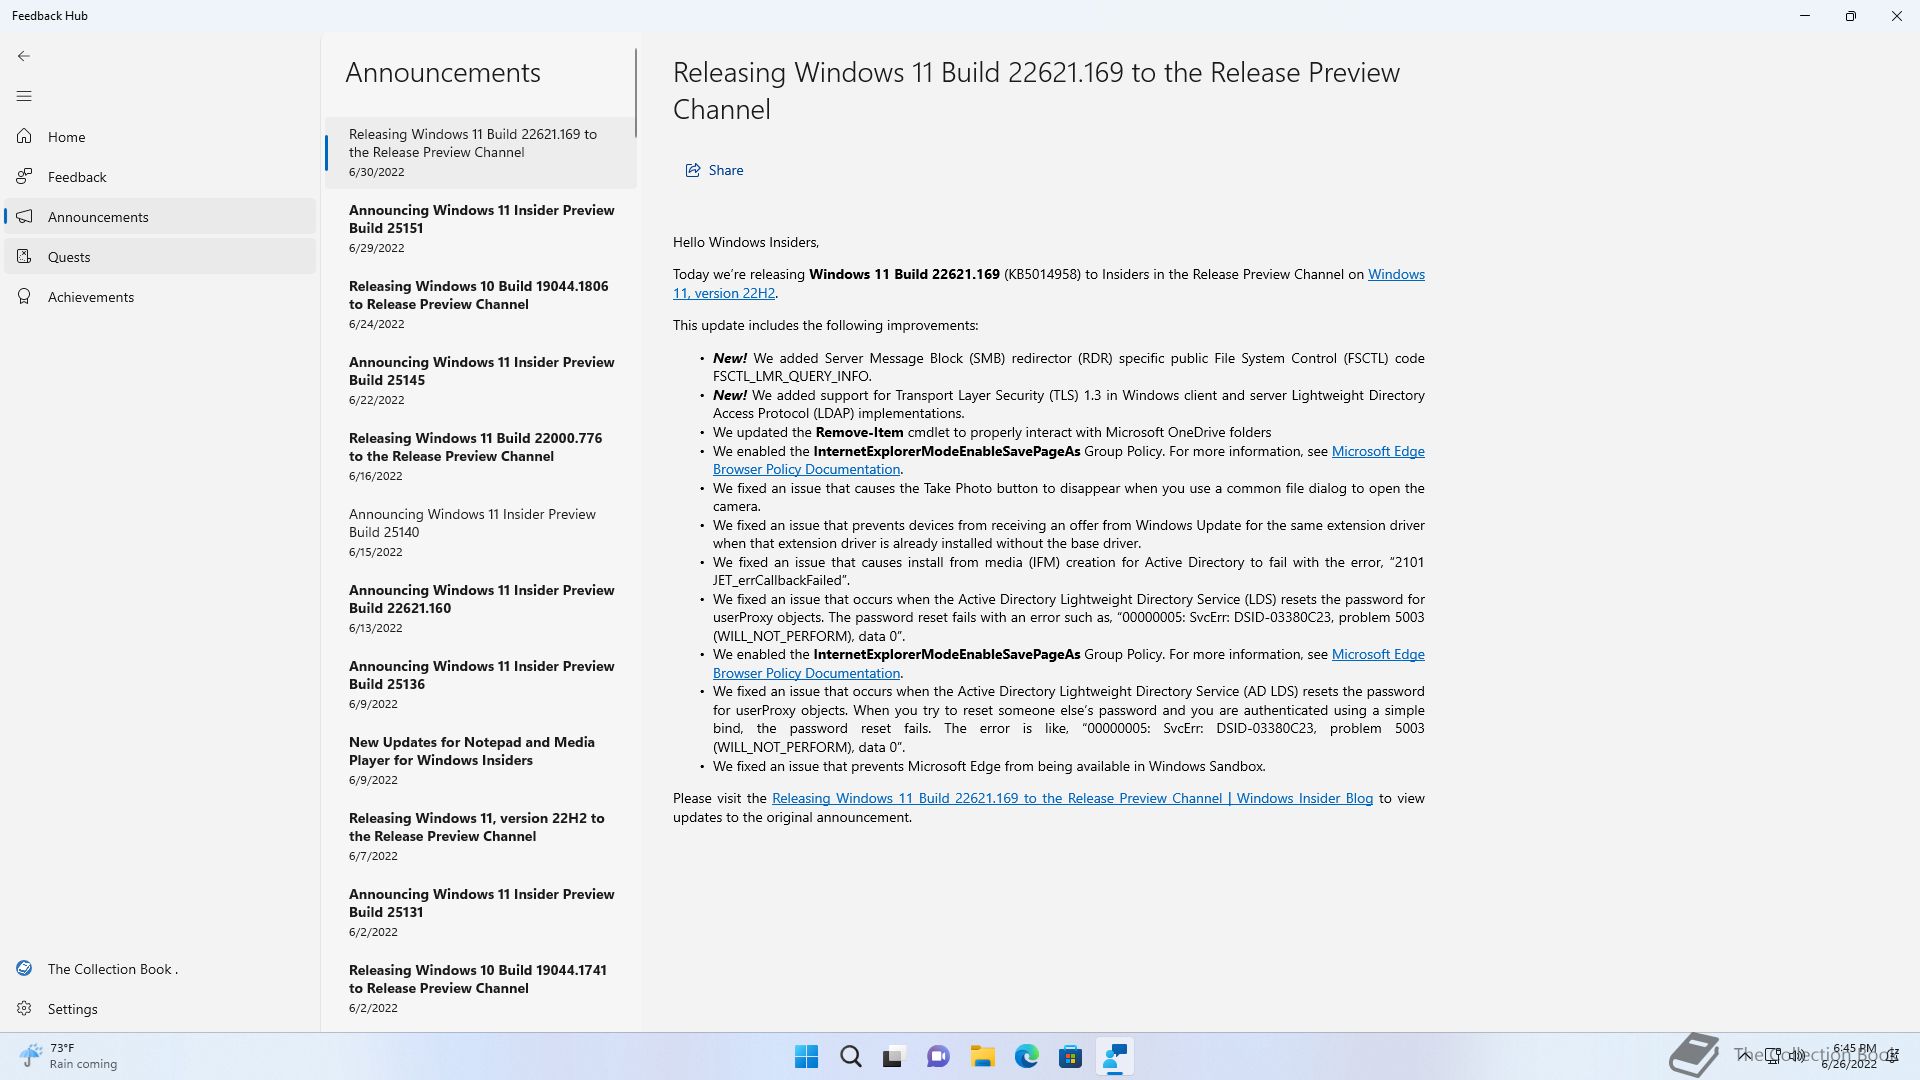Click the Quests icon in sidebar
1920x1080 pixels.
[24, 256]
